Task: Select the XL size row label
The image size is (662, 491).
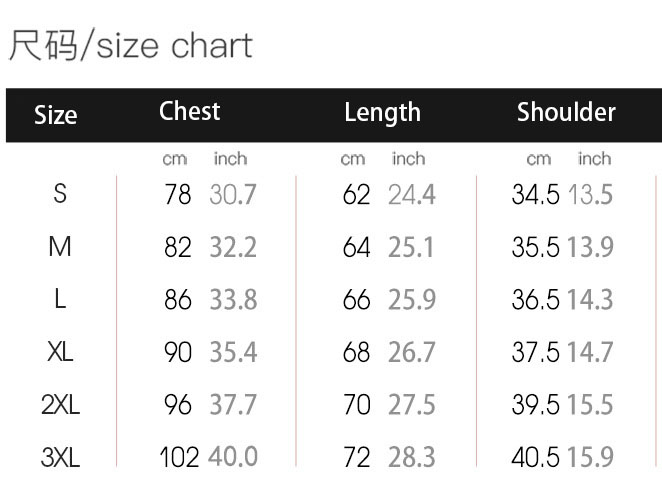Action: tap(60, 351)
